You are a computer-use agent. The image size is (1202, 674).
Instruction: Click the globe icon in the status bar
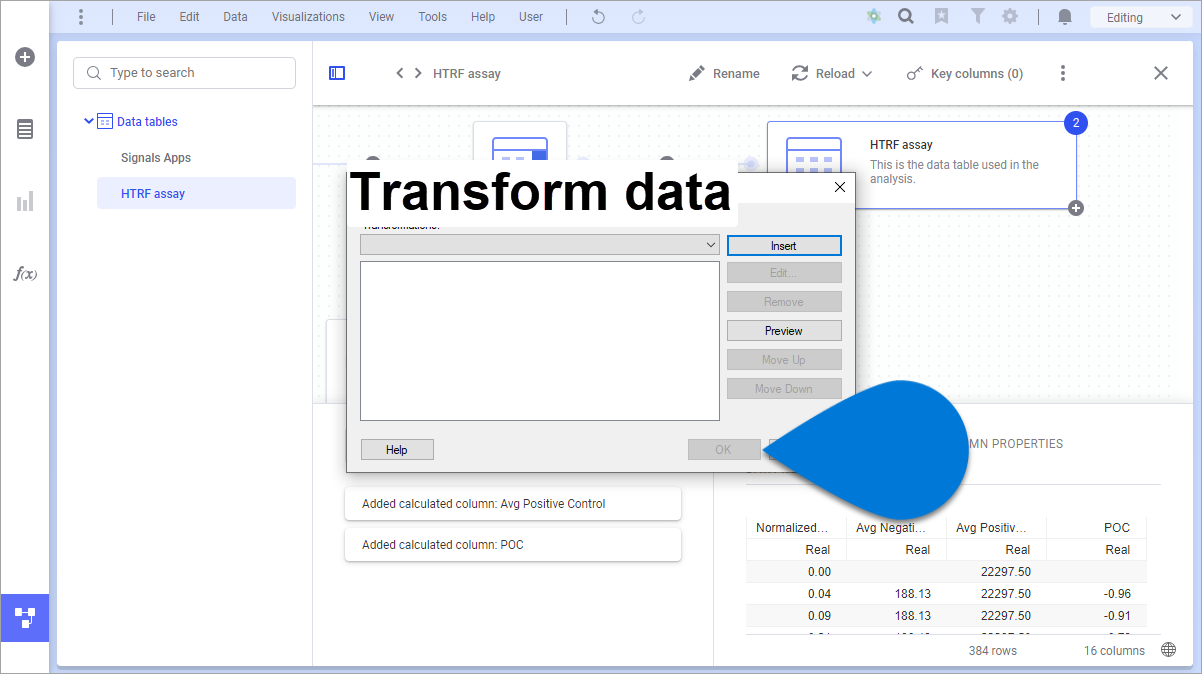(1169, 650)
